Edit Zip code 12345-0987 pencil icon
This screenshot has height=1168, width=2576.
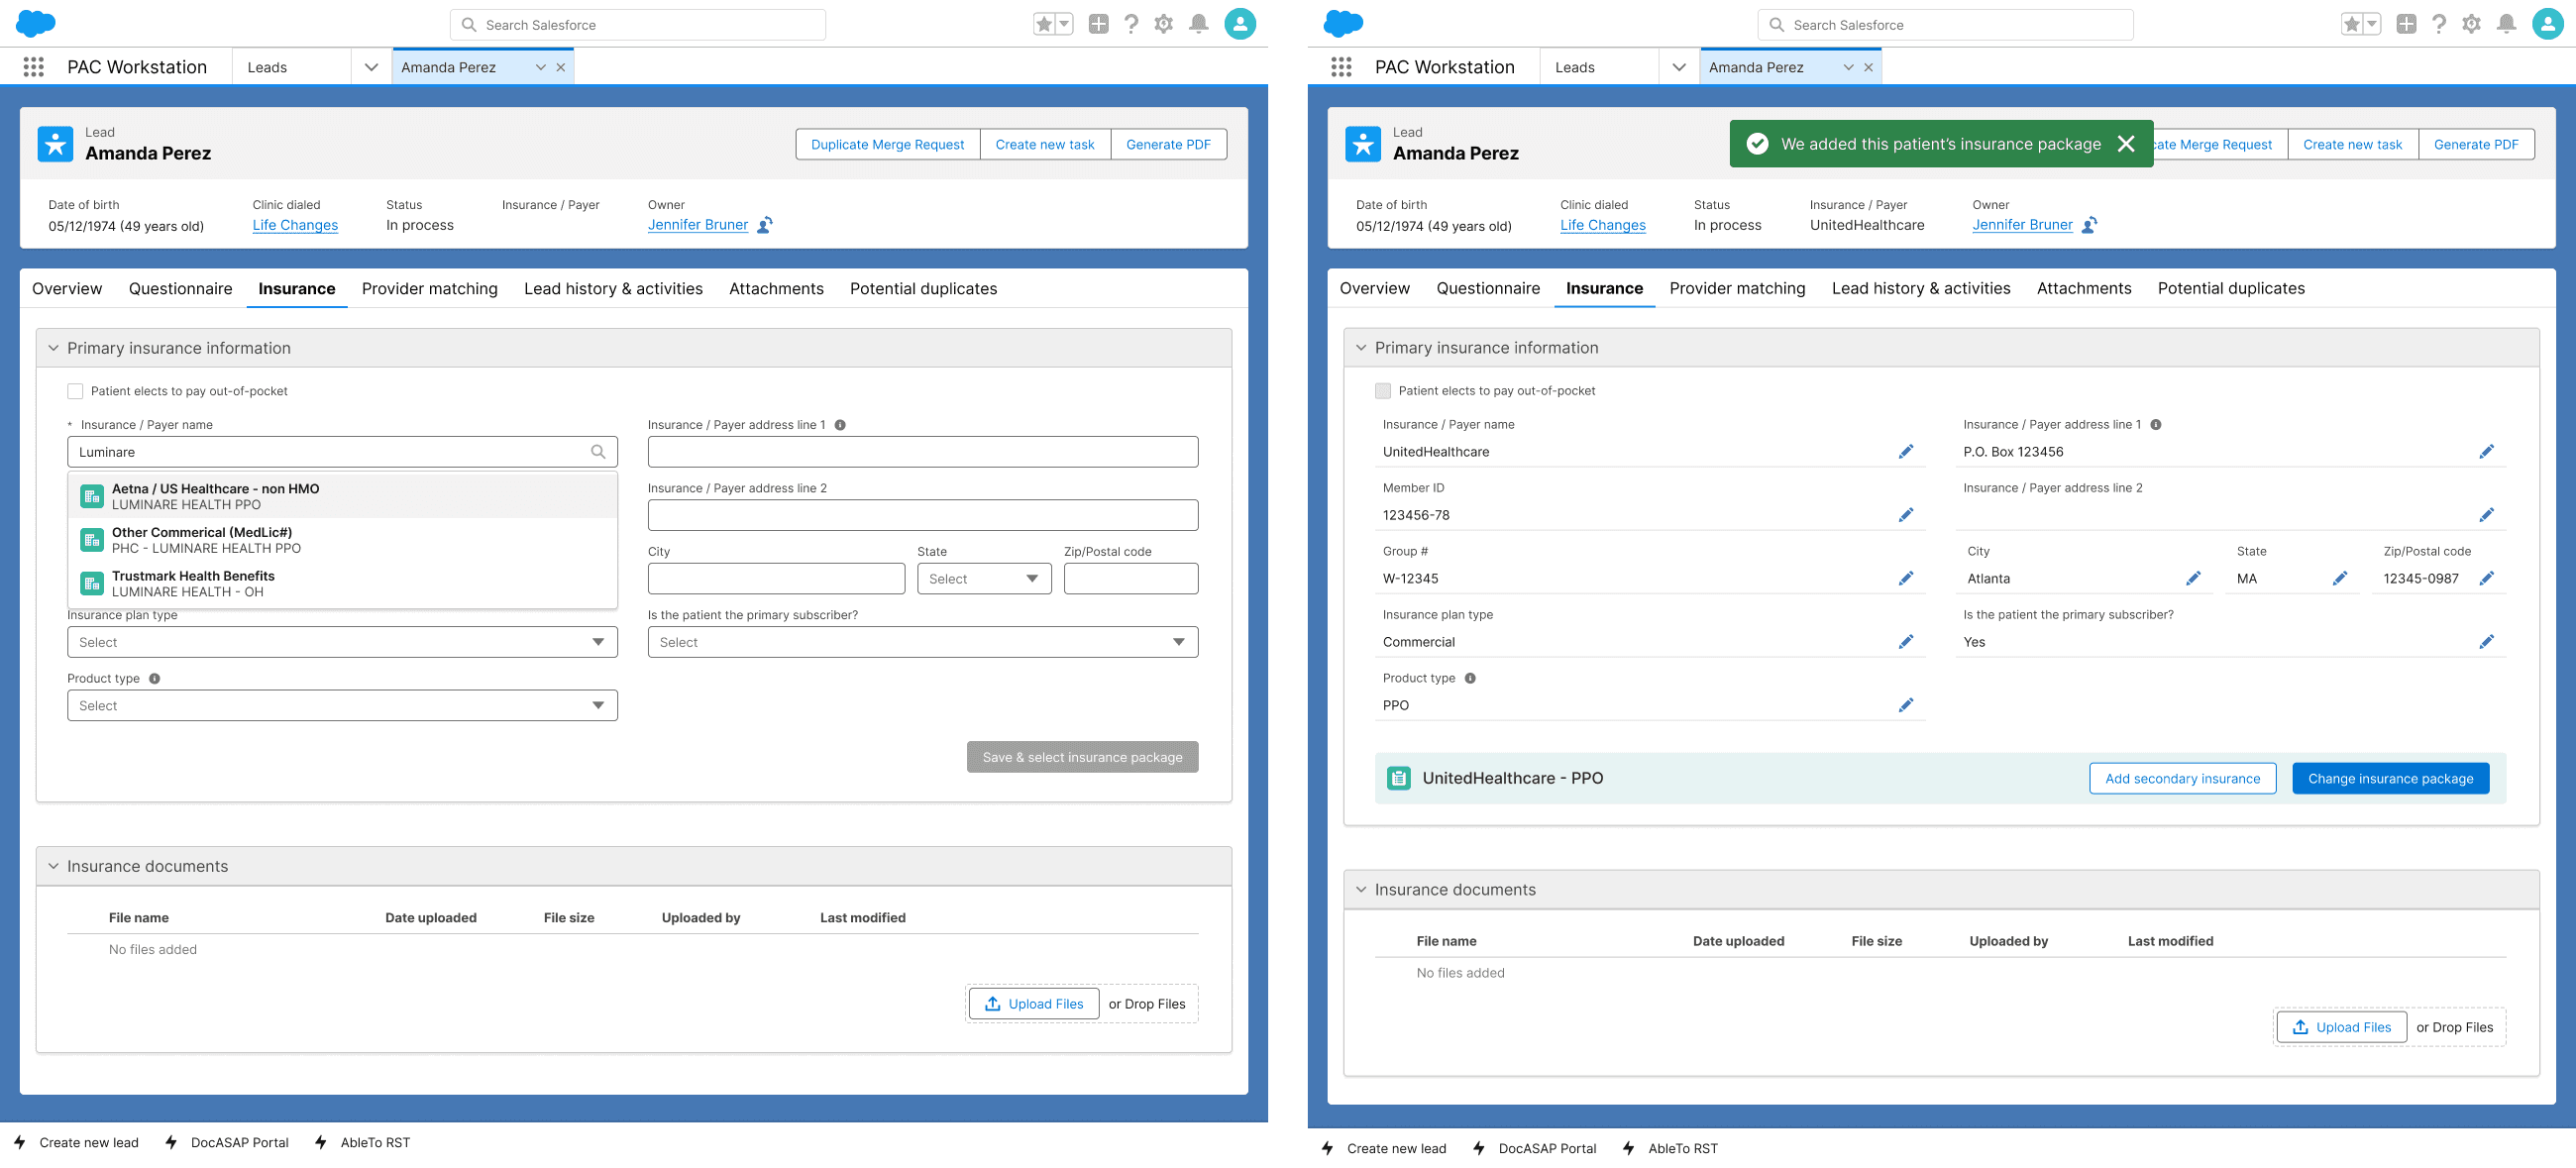[2487, 579]
